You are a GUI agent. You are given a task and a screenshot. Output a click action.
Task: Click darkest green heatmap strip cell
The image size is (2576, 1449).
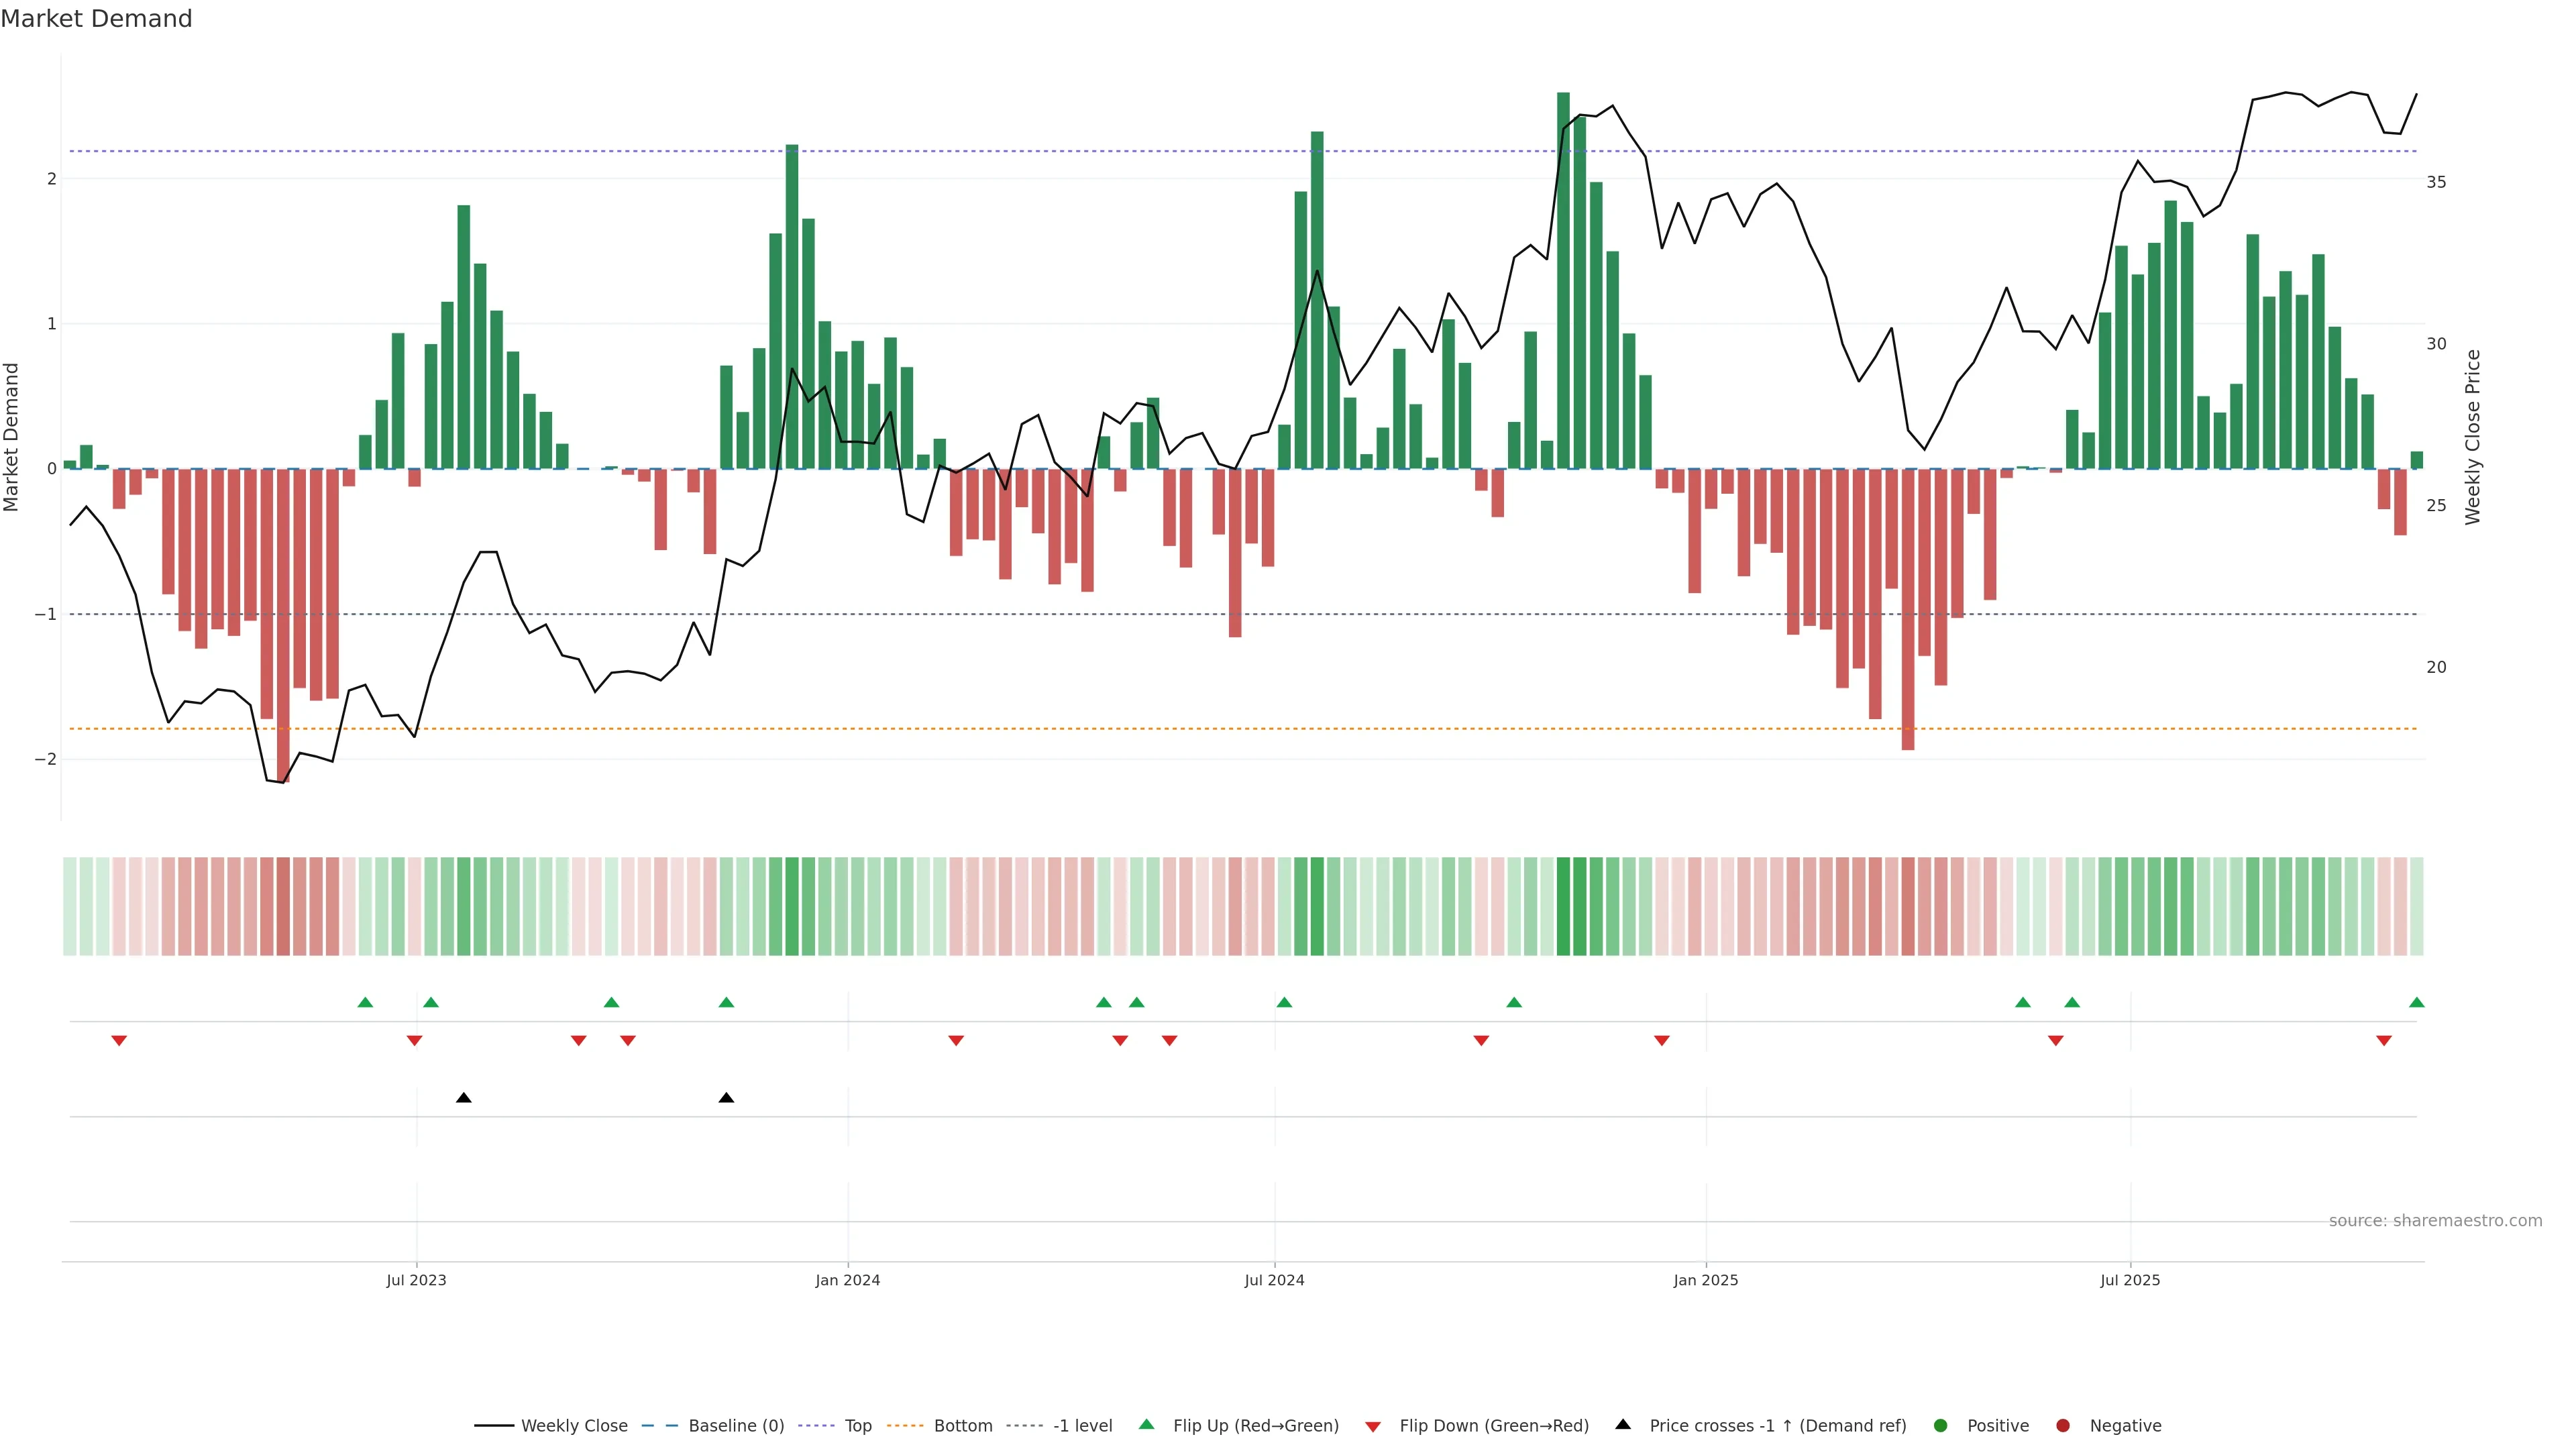[x=1563, y=906]
